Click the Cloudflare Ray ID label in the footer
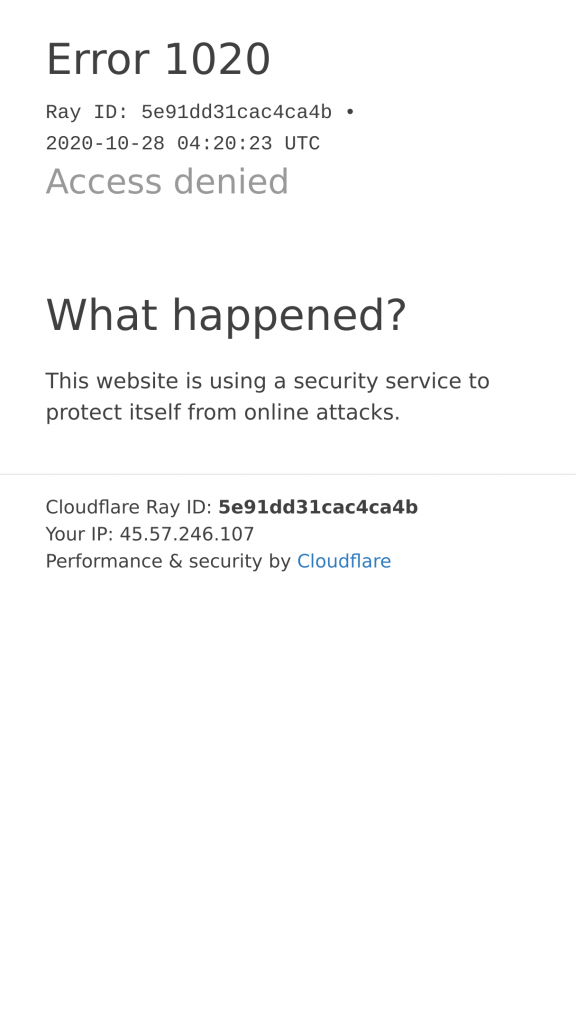This screenshot has height=1024, width=576. coord(129,507)
